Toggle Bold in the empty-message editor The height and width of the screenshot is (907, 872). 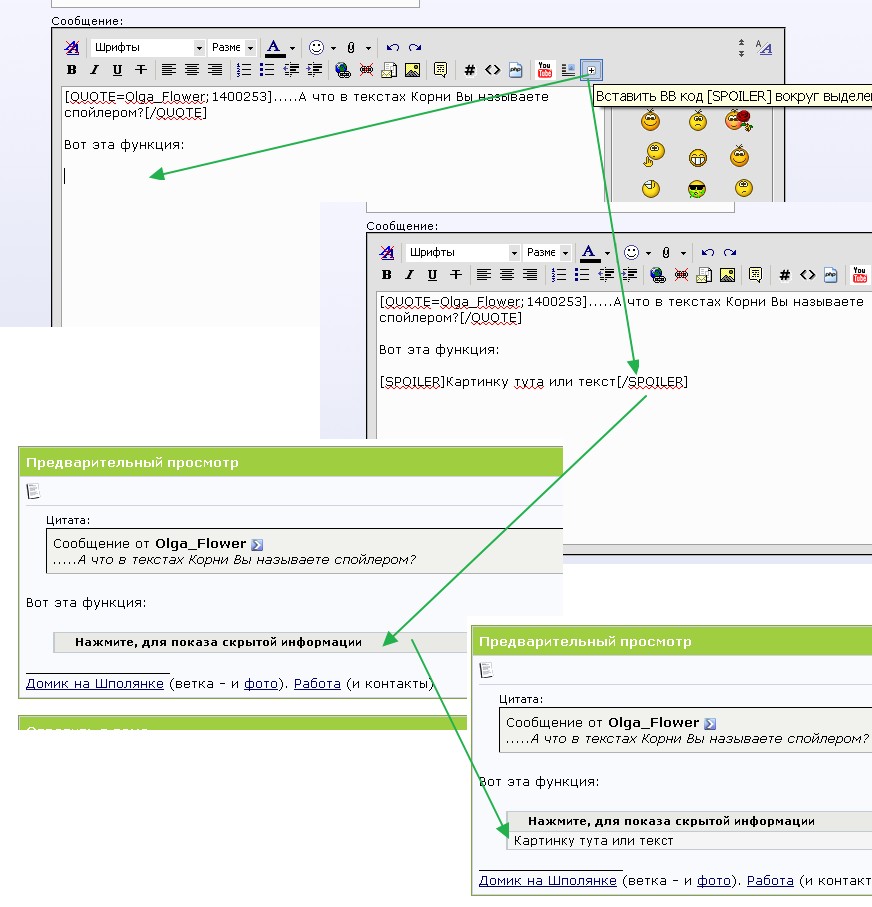pos(72,70)
